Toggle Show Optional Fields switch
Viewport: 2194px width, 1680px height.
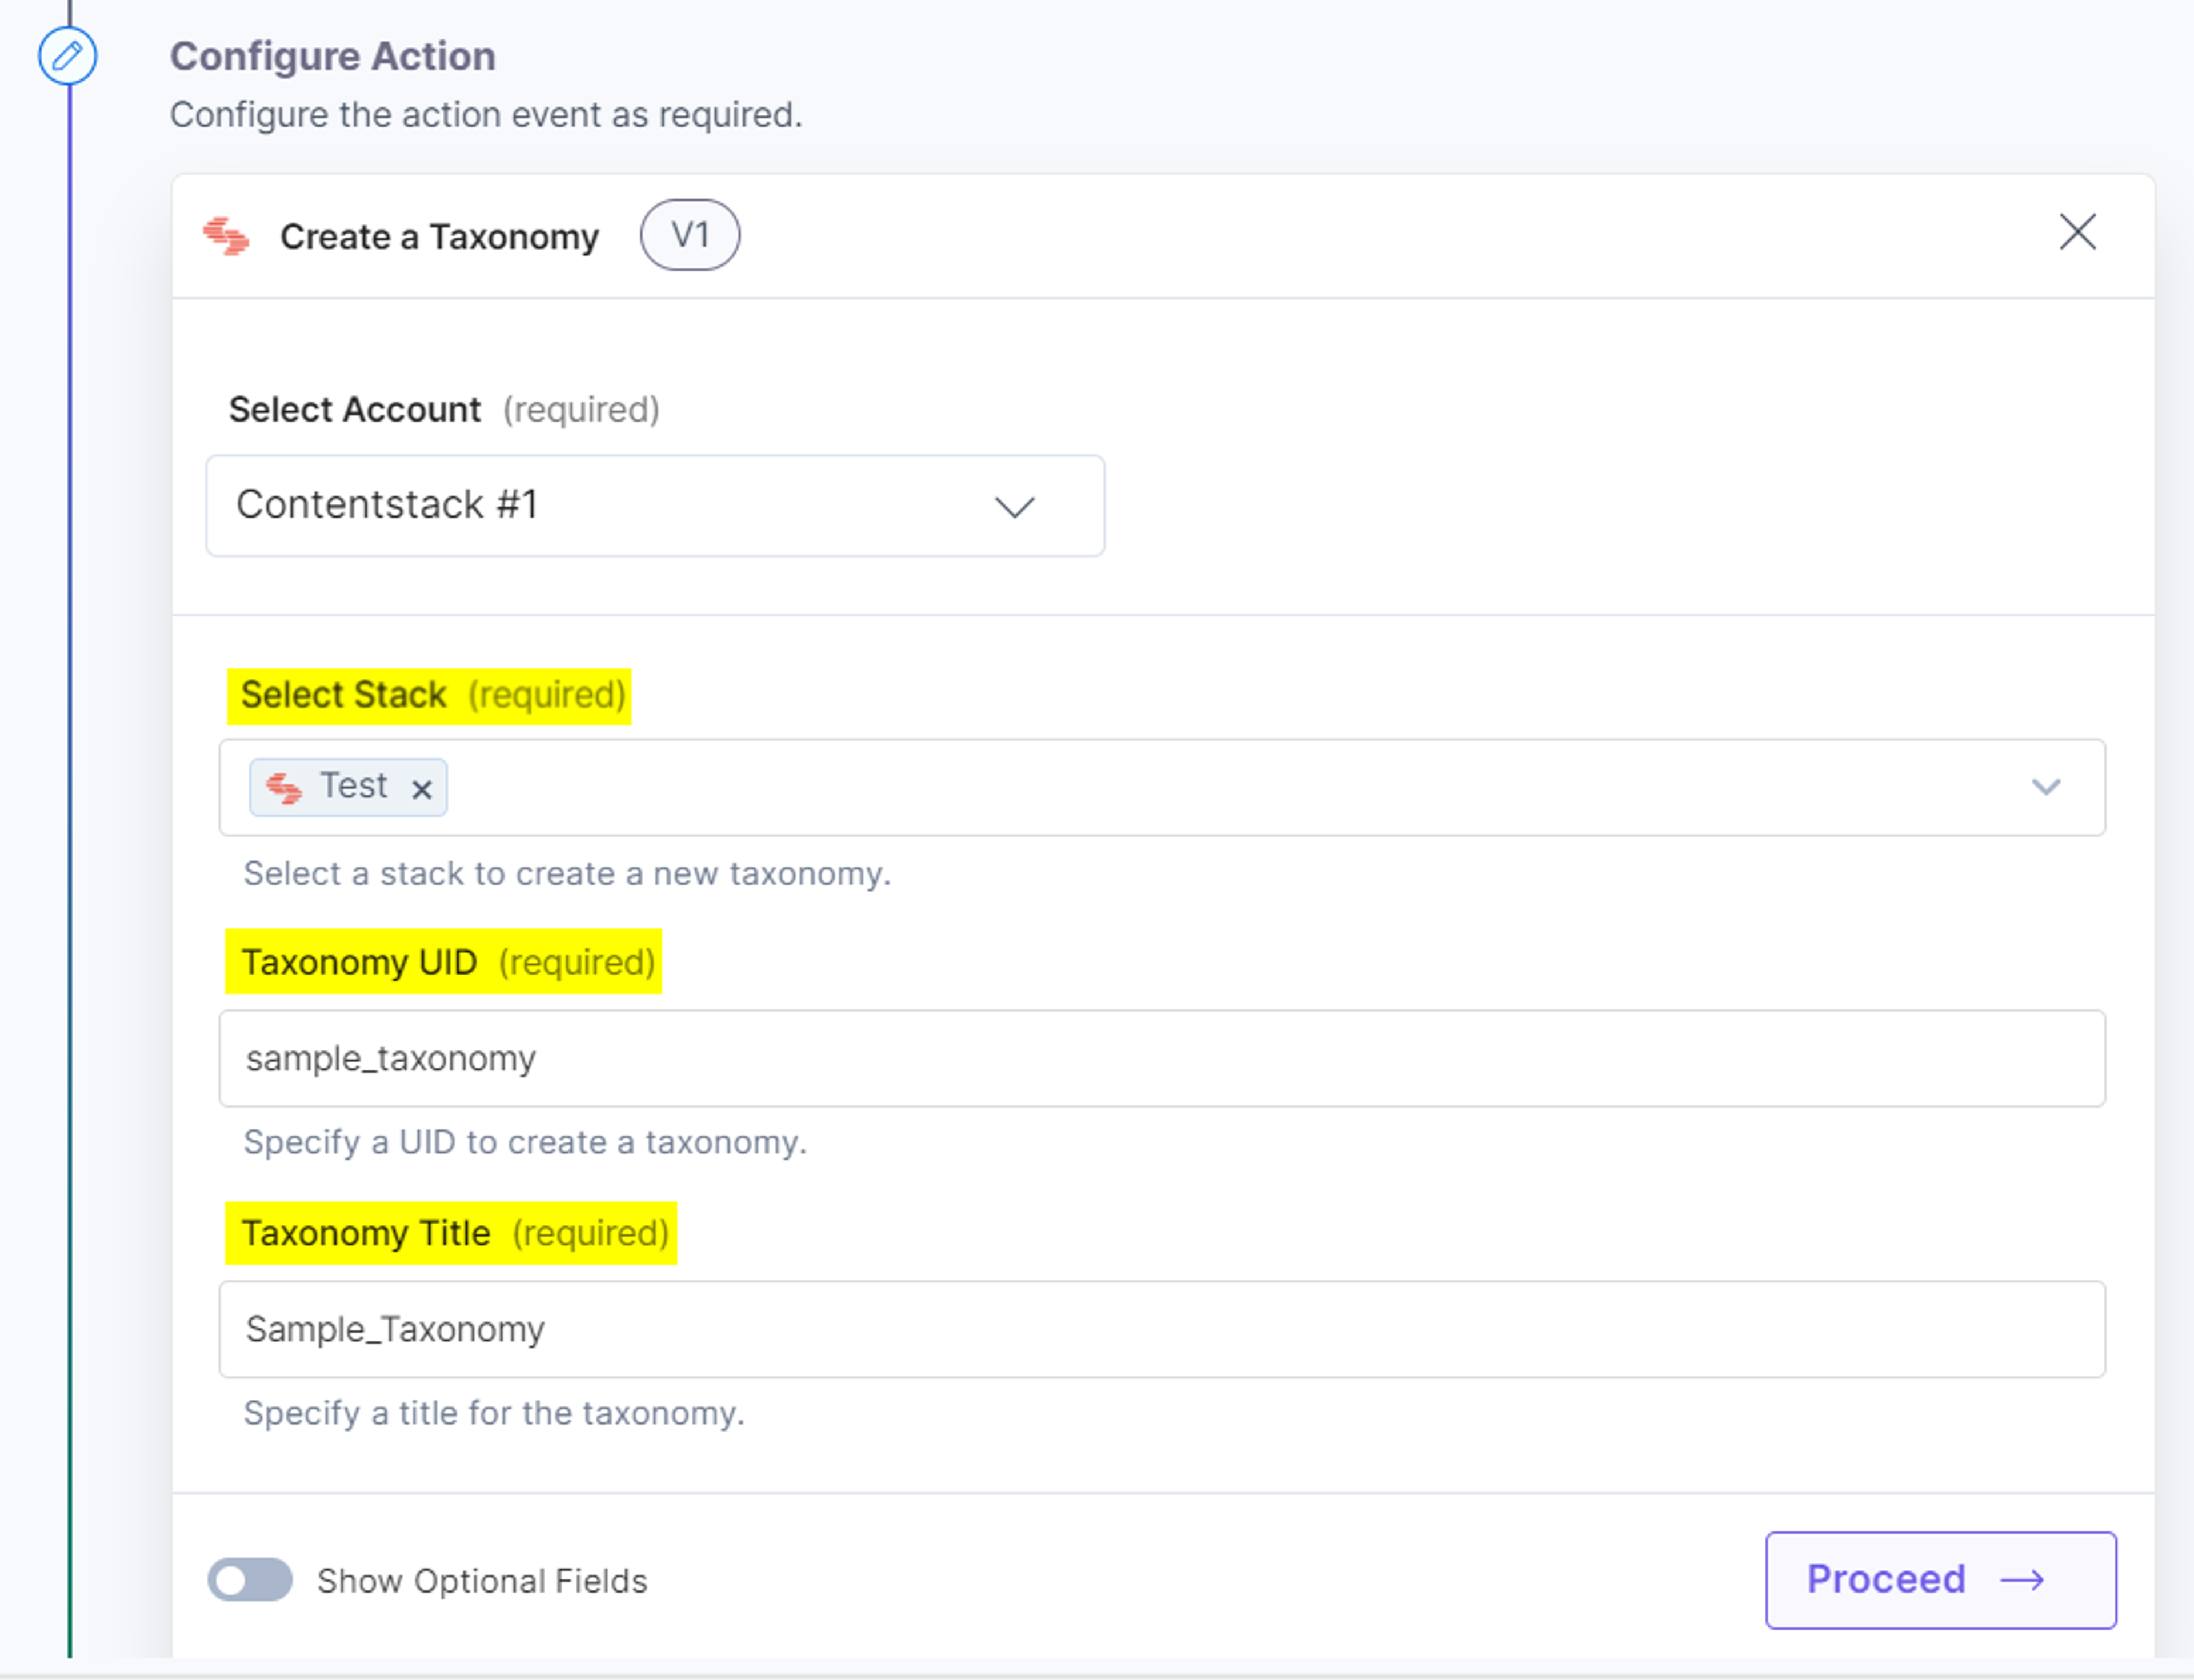[x=250, y=1580]
